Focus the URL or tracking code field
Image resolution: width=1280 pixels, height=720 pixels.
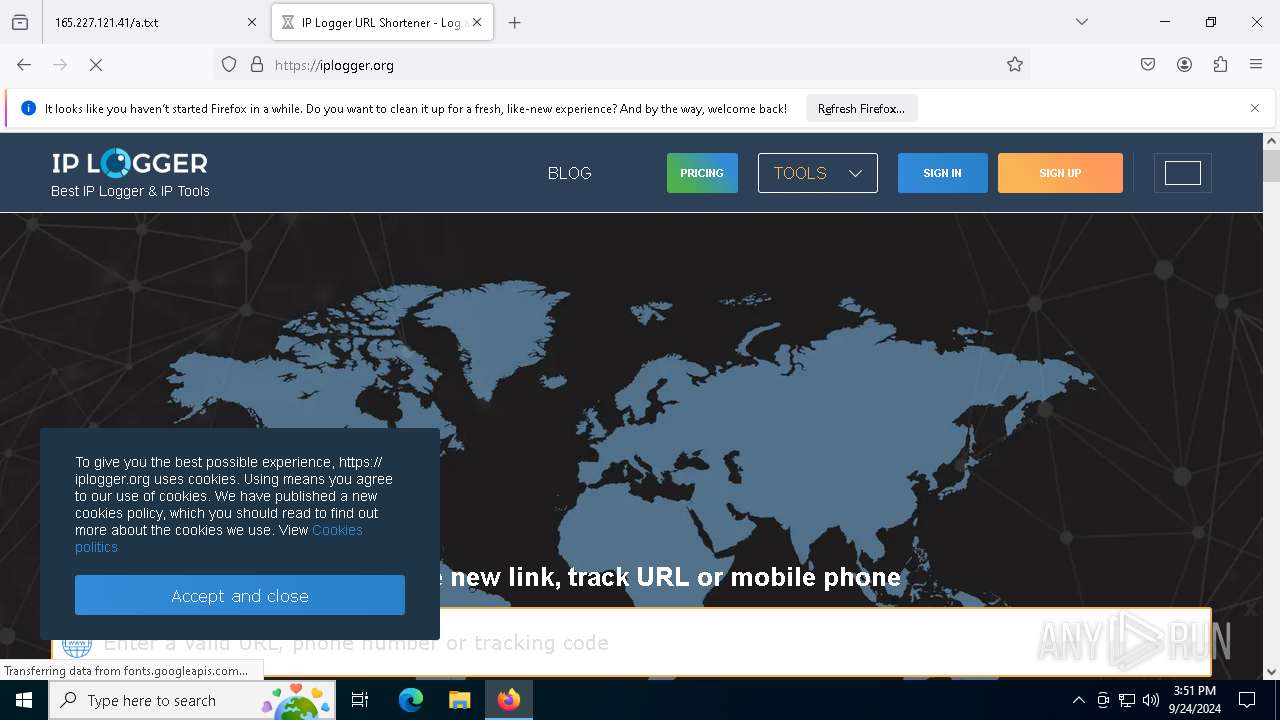(631, 642)
